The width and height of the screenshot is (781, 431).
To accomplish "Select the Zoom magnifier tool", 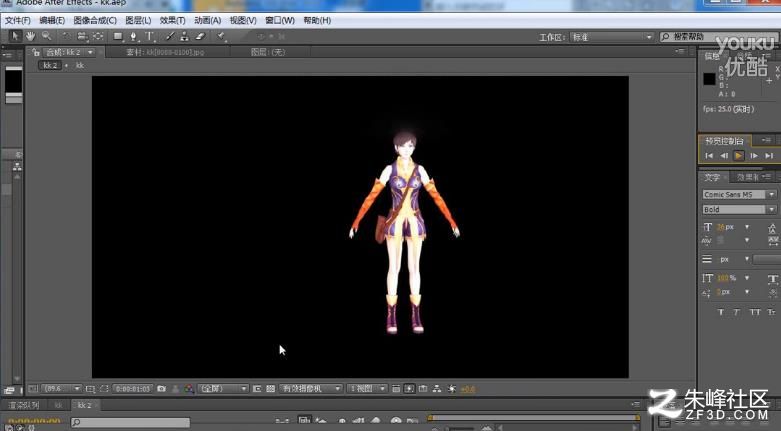I will 46,36.
